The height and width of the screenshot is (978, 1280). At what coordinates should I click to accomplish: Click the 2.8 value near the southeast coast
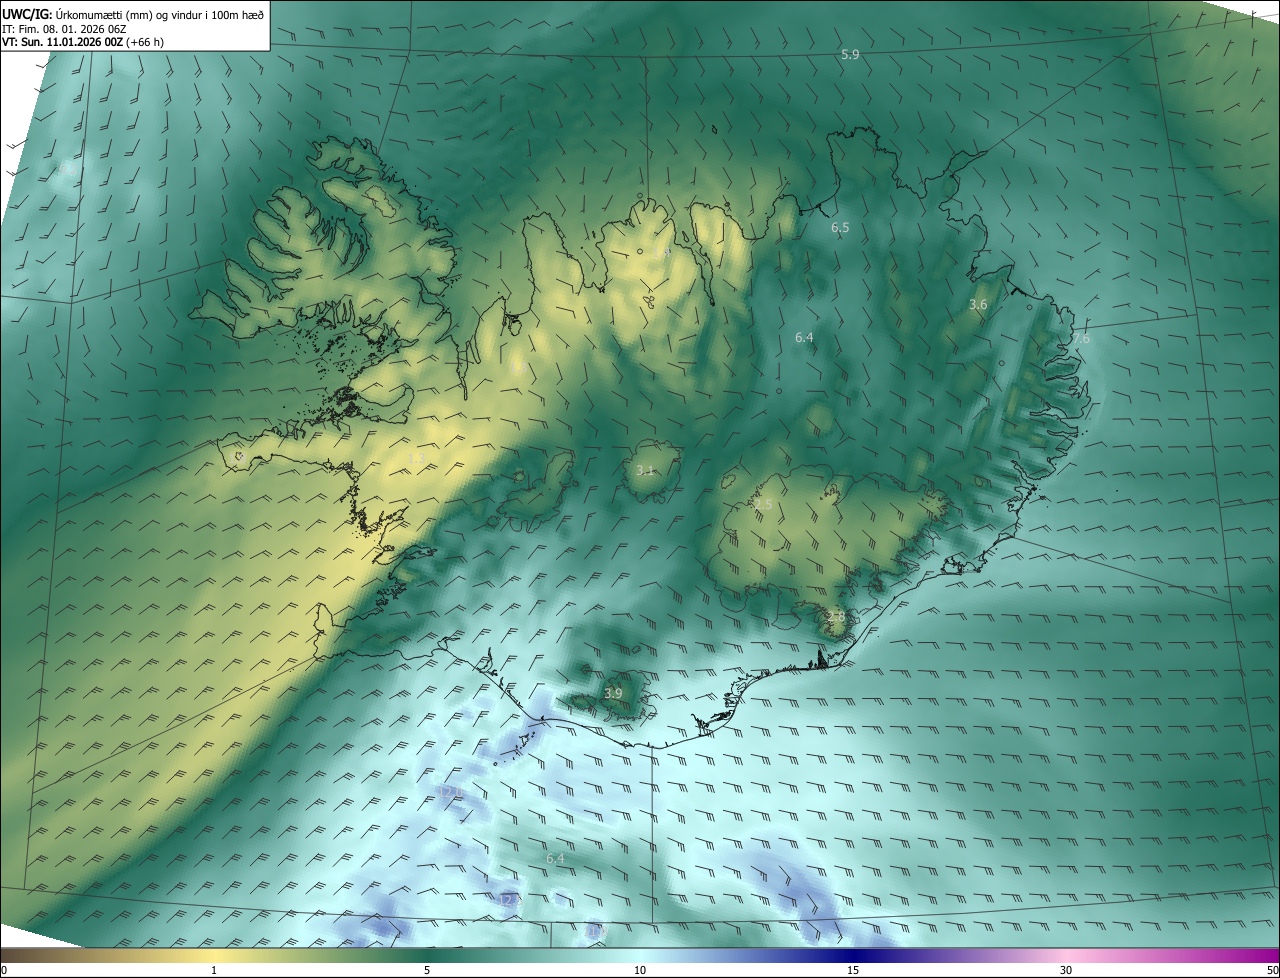coord(836,617)
